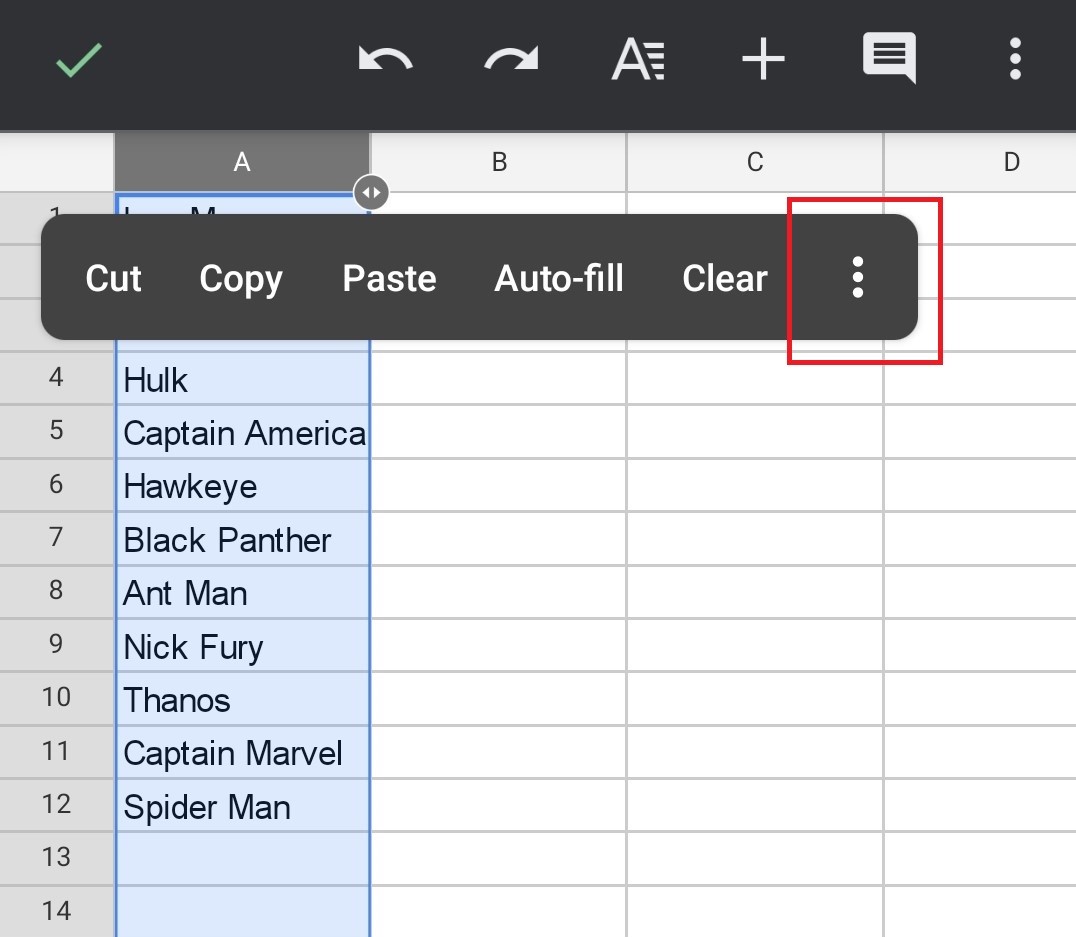Image resolution: width=1076 pixels, height=937 pixels.
Task: Select column A header
Action: [x=242, y=162]
